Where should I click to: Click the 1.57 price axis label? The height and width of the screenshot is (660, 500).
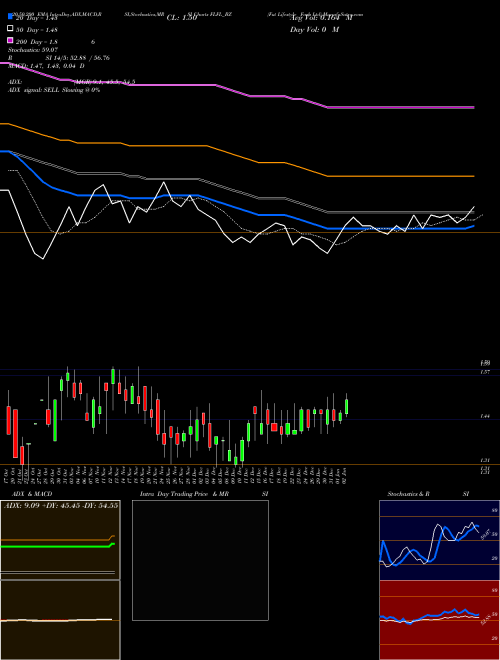click(x=484, y=372)
